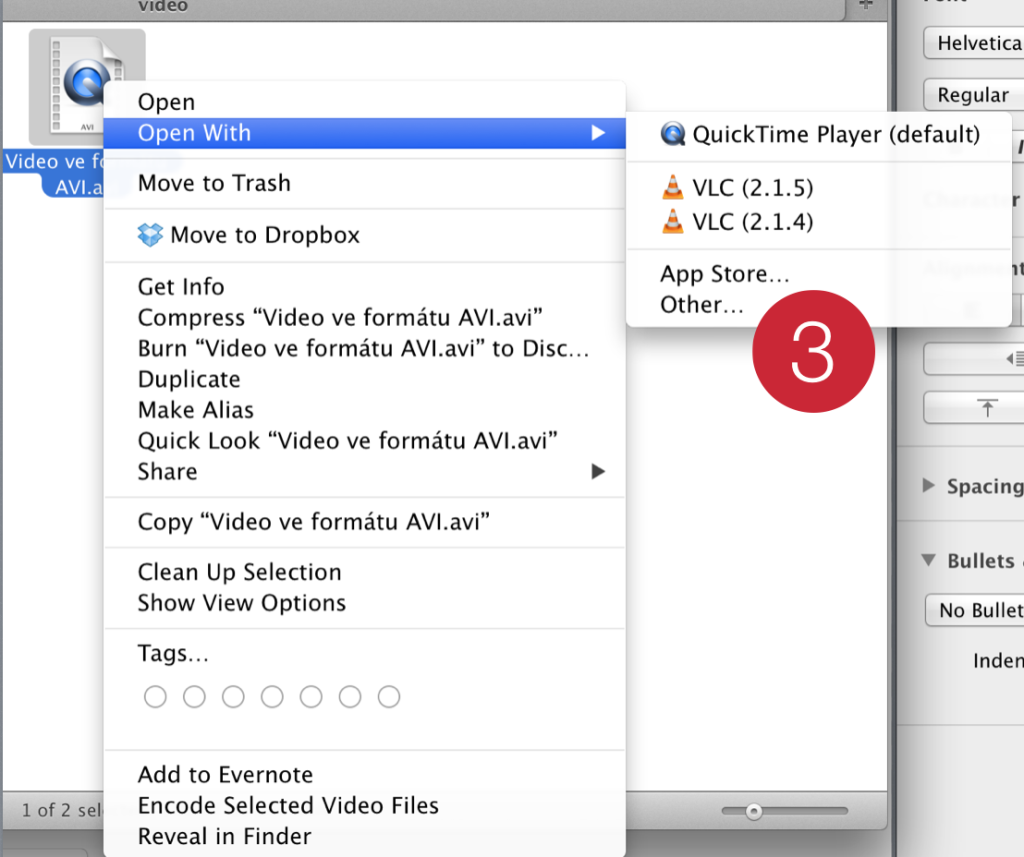This screenshot has height=857, width=1024.
Task: Quick Look the AVI video file
Action: (x=364, y=440)
